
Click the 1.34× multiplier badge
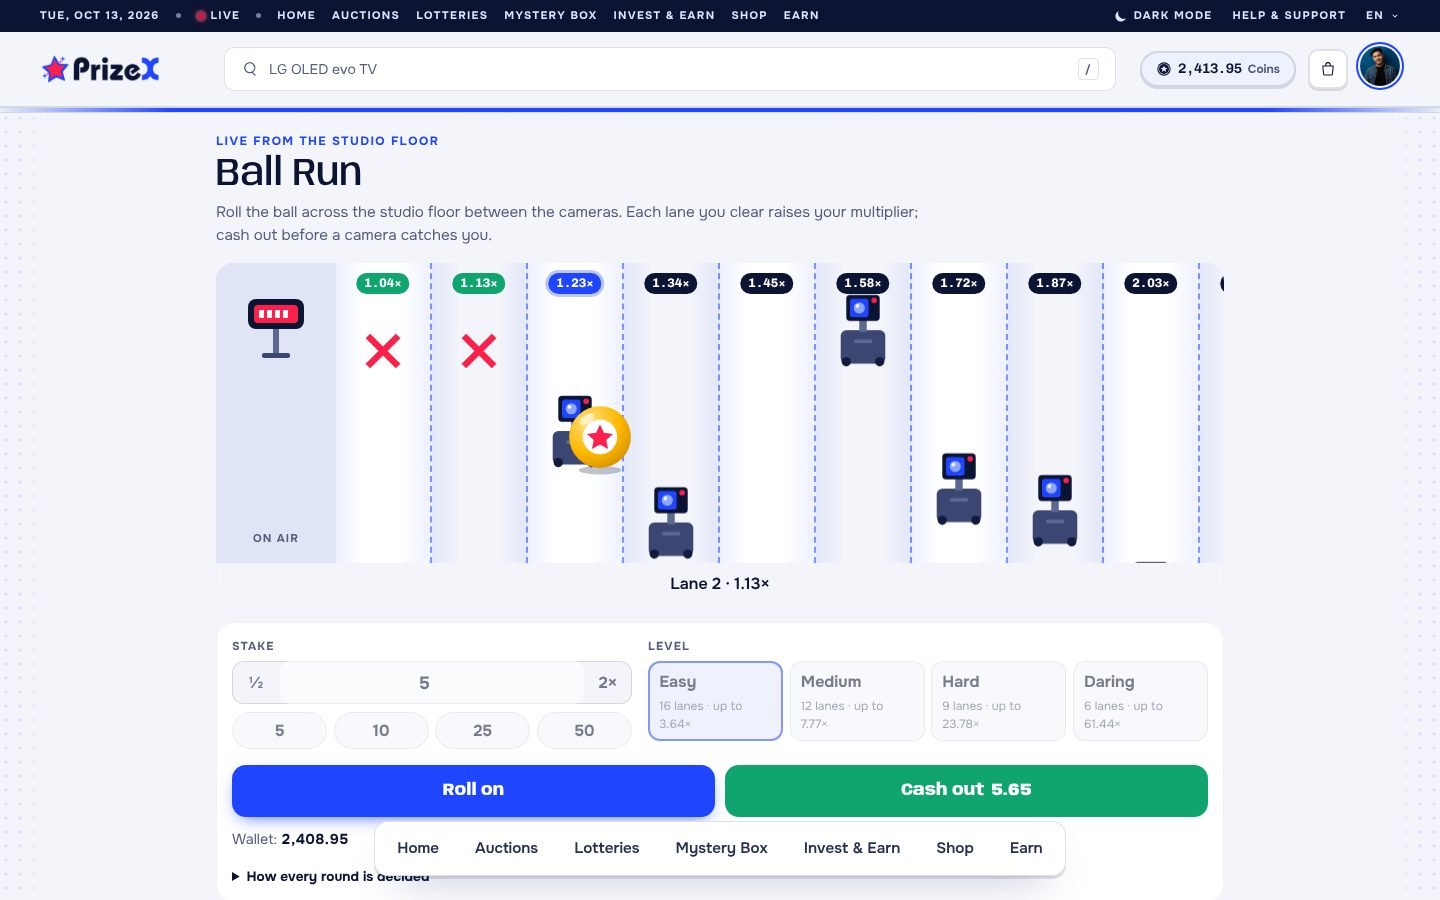click(671, 283)
